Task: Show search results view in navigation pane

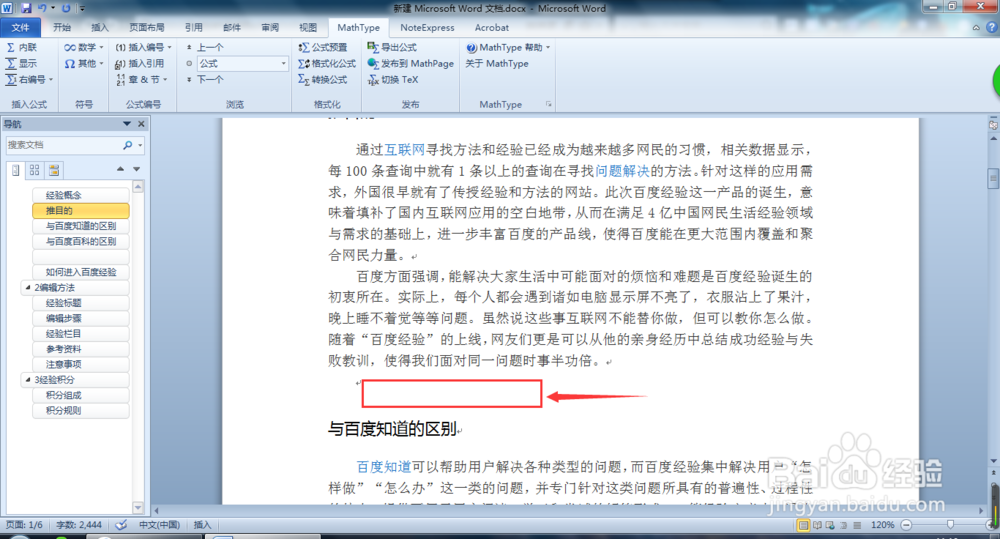Action: click(x=54, y=170)
